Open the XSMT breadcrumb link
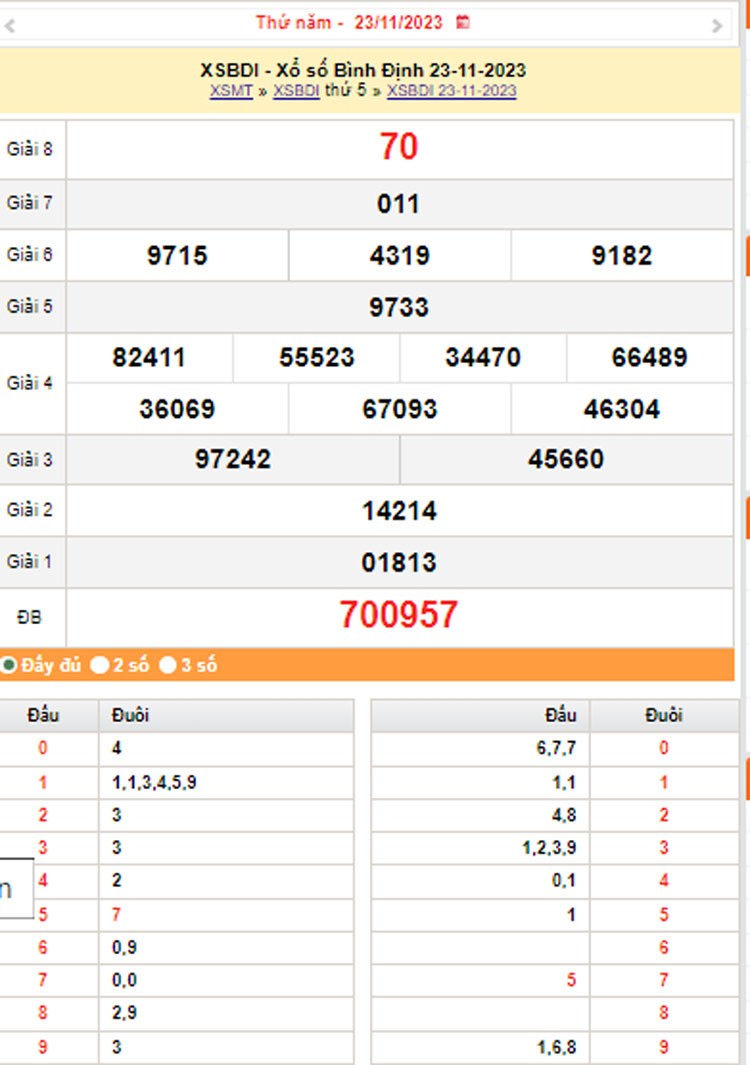 coord(231,91)
